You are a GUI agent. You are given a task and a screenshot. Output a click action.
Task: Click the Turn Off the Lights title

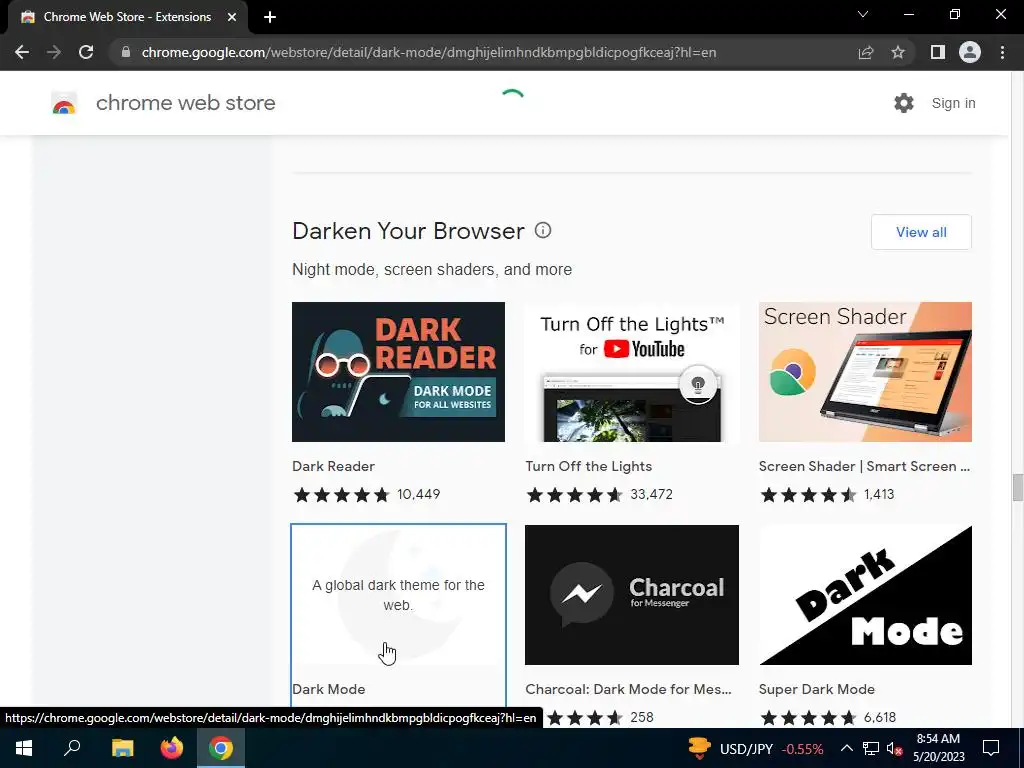click(588, 466)
